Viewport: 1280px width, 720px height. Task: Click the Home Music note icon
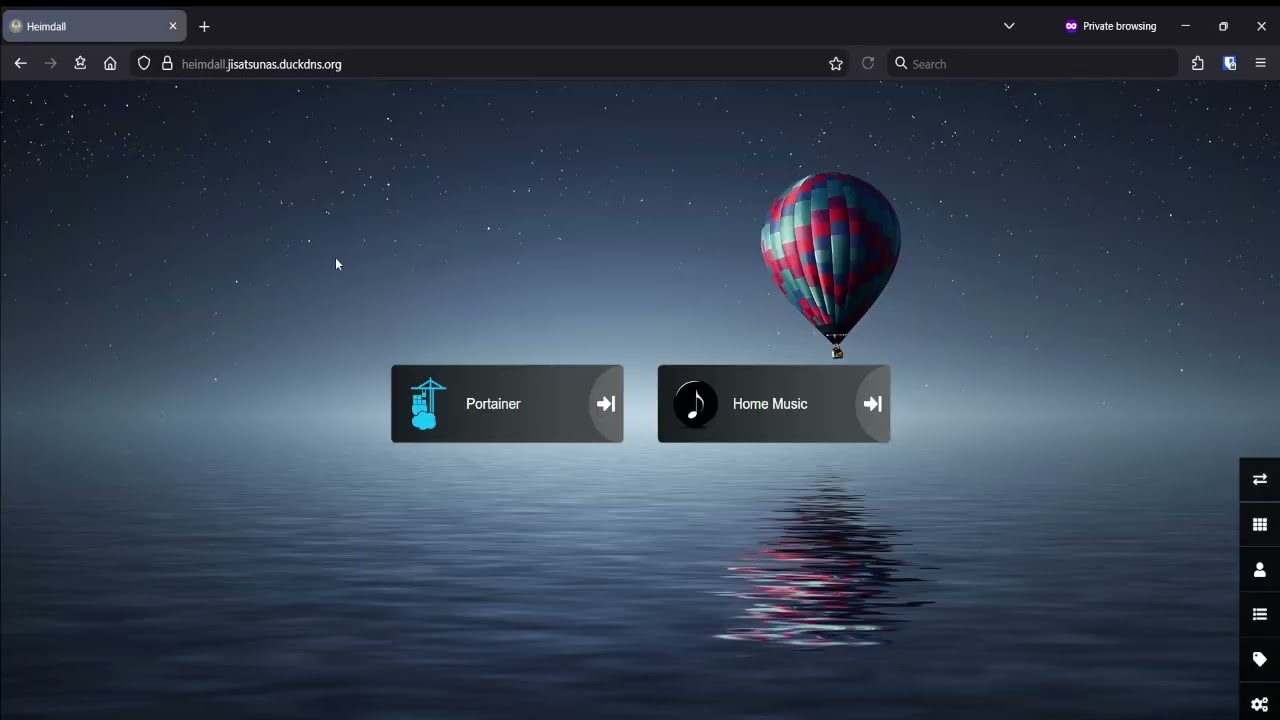(x=695, y=404)
